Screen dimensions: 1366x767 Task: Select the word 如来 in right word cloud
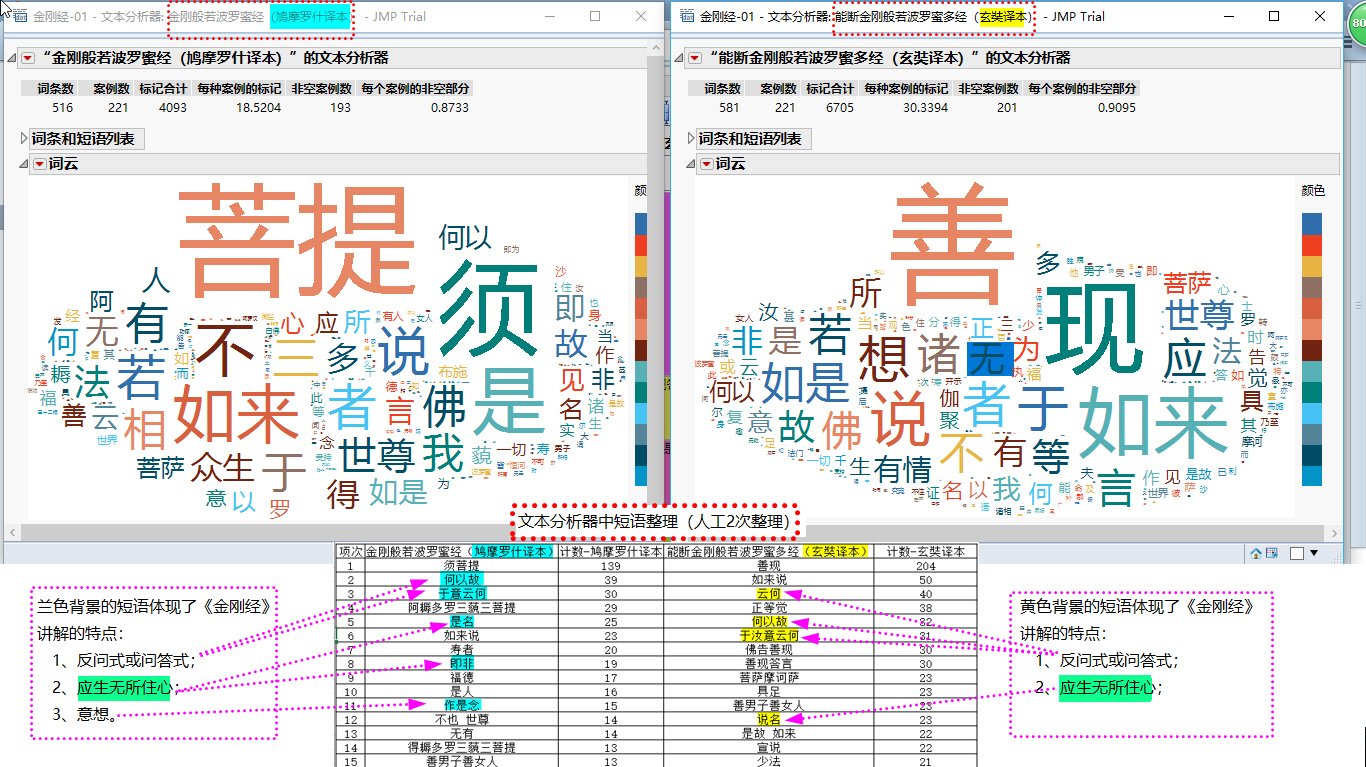pyautogui.click(x=1153, y=423)
